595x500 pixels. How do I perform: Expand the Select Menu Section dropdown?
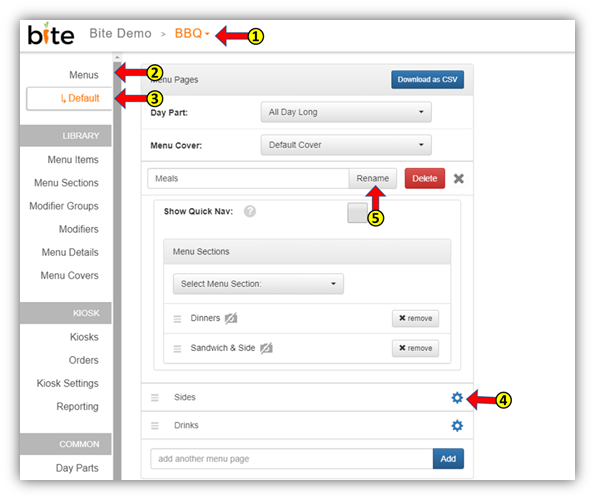point(258,284)
